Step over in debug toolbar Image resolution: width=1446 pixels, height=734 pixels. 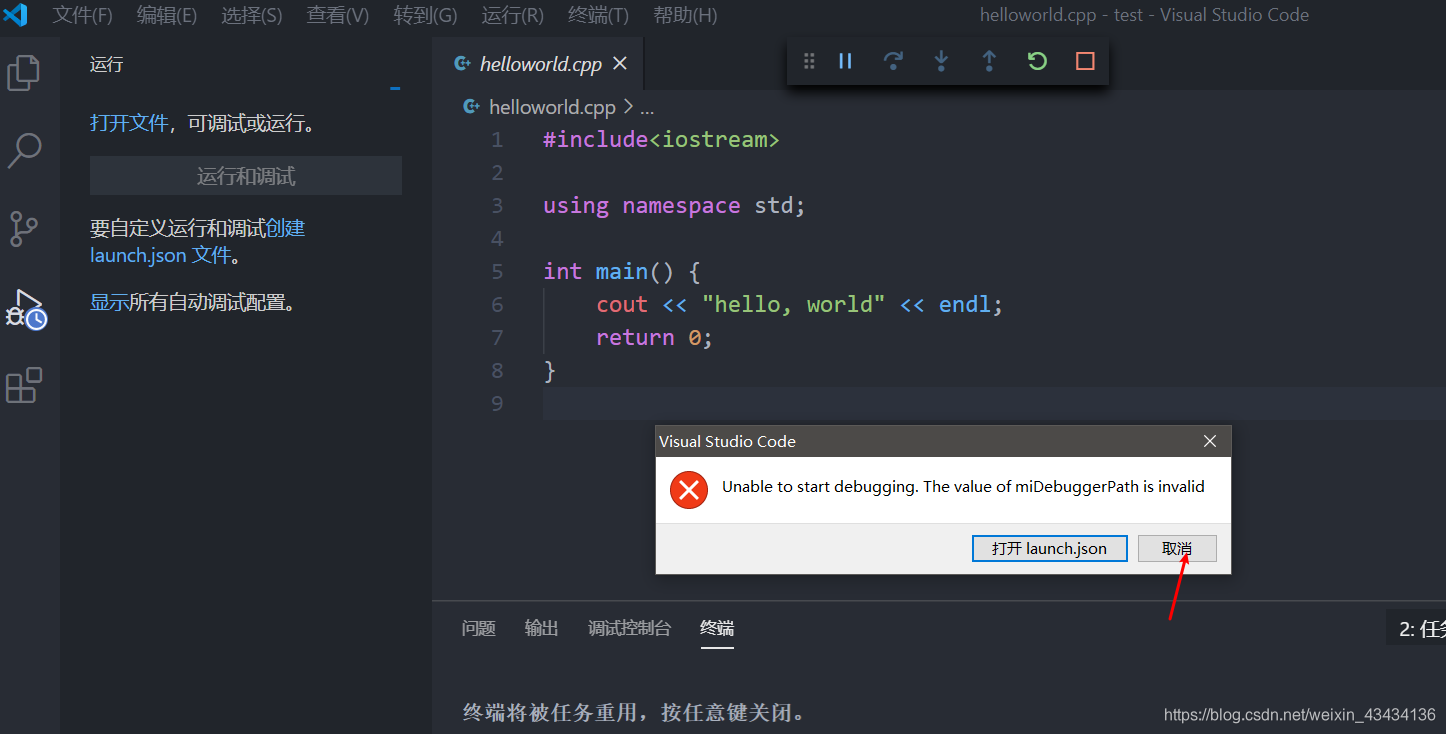pyautogui.click(x=893, y=61)
